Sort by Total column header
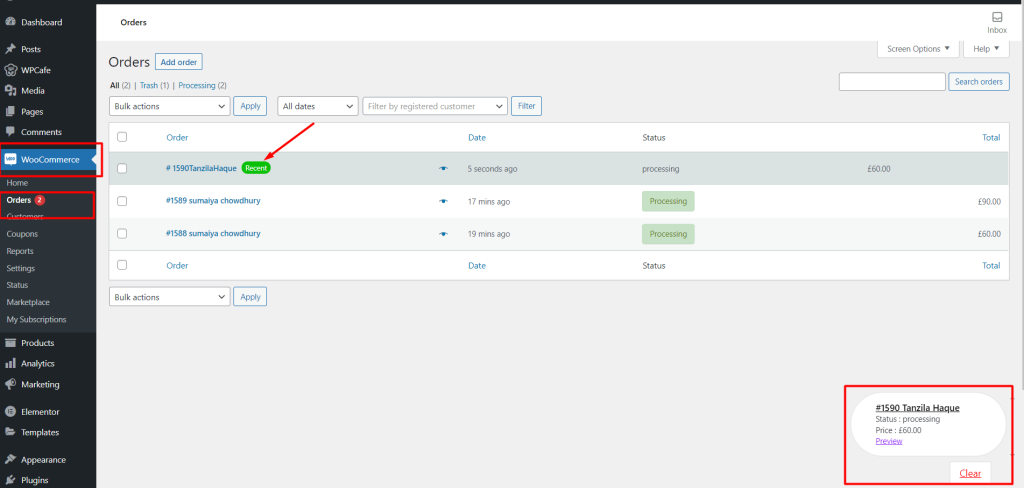The height and width of the screenshot is (488, 1024). (x=991, y=137)
